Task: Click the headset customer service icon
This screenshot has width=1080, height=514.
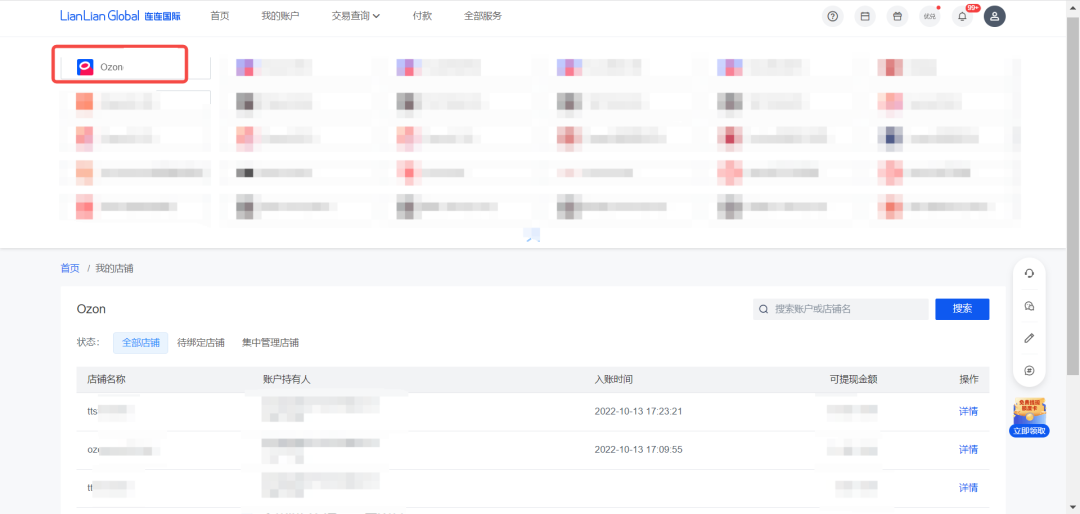Action: click(1029, 273)
